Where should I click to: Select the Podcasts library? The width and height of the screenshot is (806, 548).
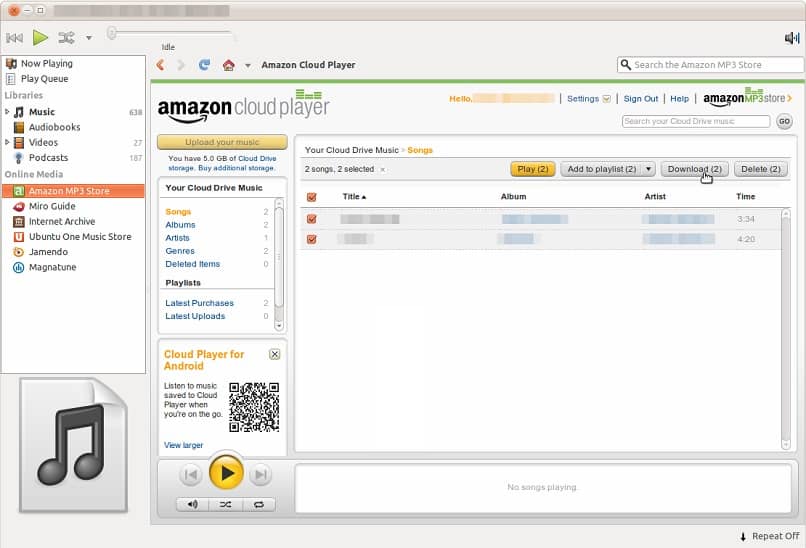click(x=48, y=158)
